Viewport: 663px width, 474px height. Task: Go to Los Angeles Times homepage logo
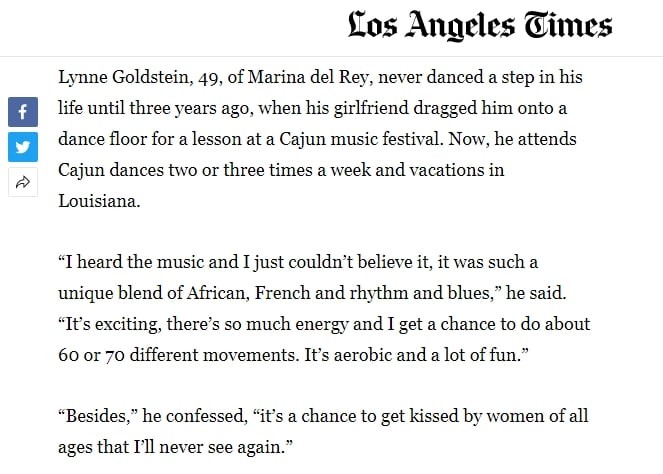point(479,27)
